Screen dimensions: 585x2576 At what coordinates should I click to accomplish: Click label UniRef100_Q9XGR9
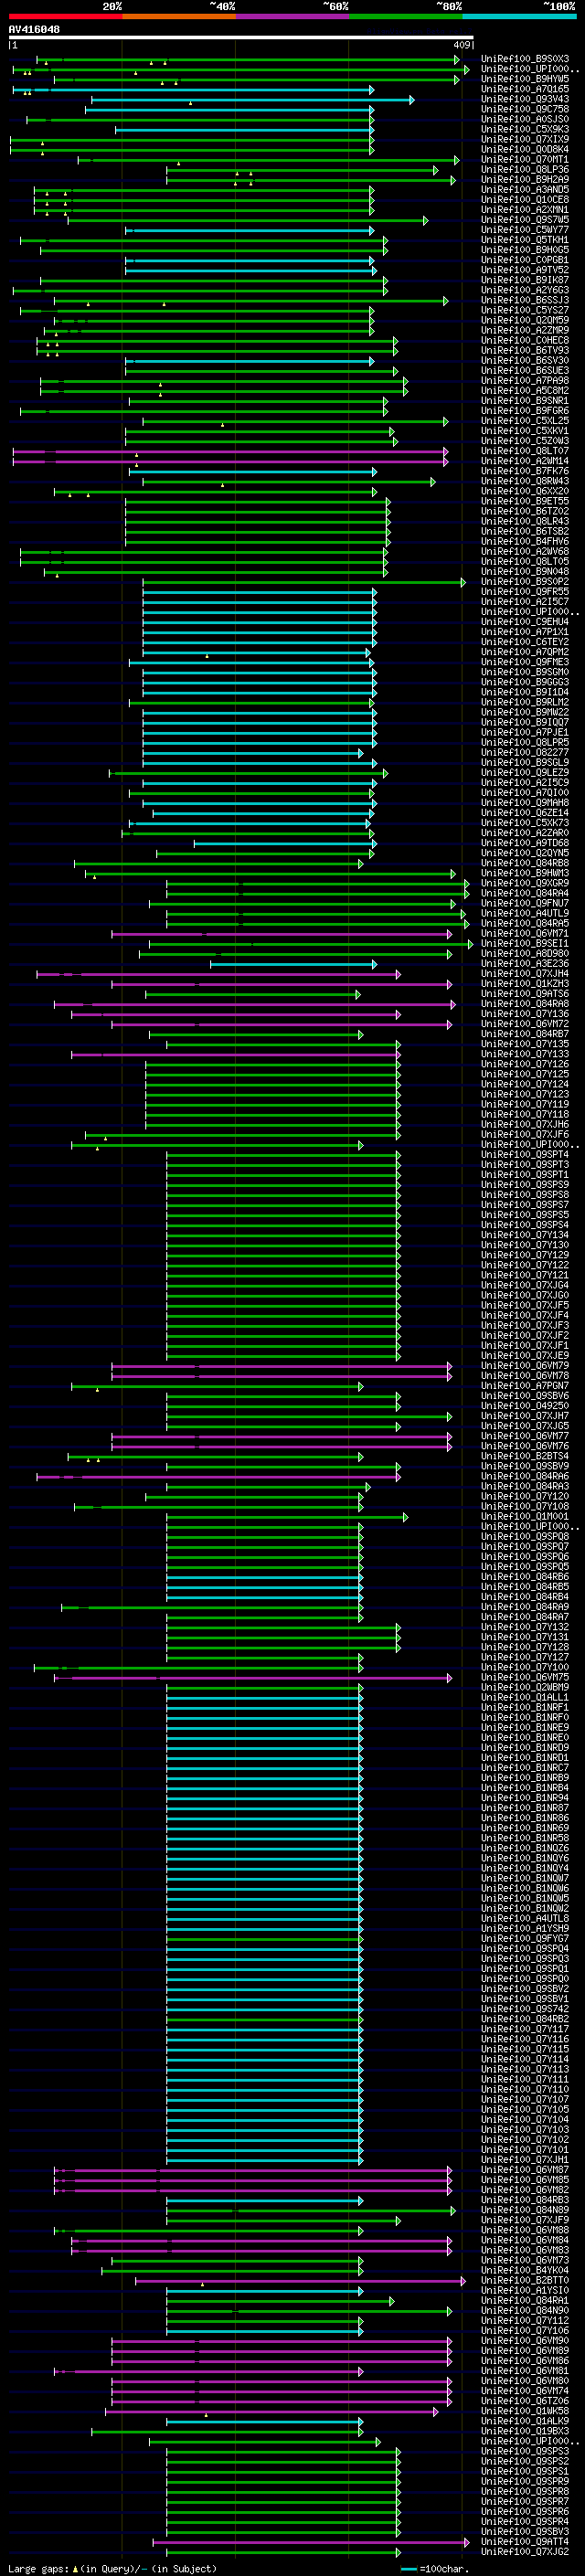click(525, 883)
